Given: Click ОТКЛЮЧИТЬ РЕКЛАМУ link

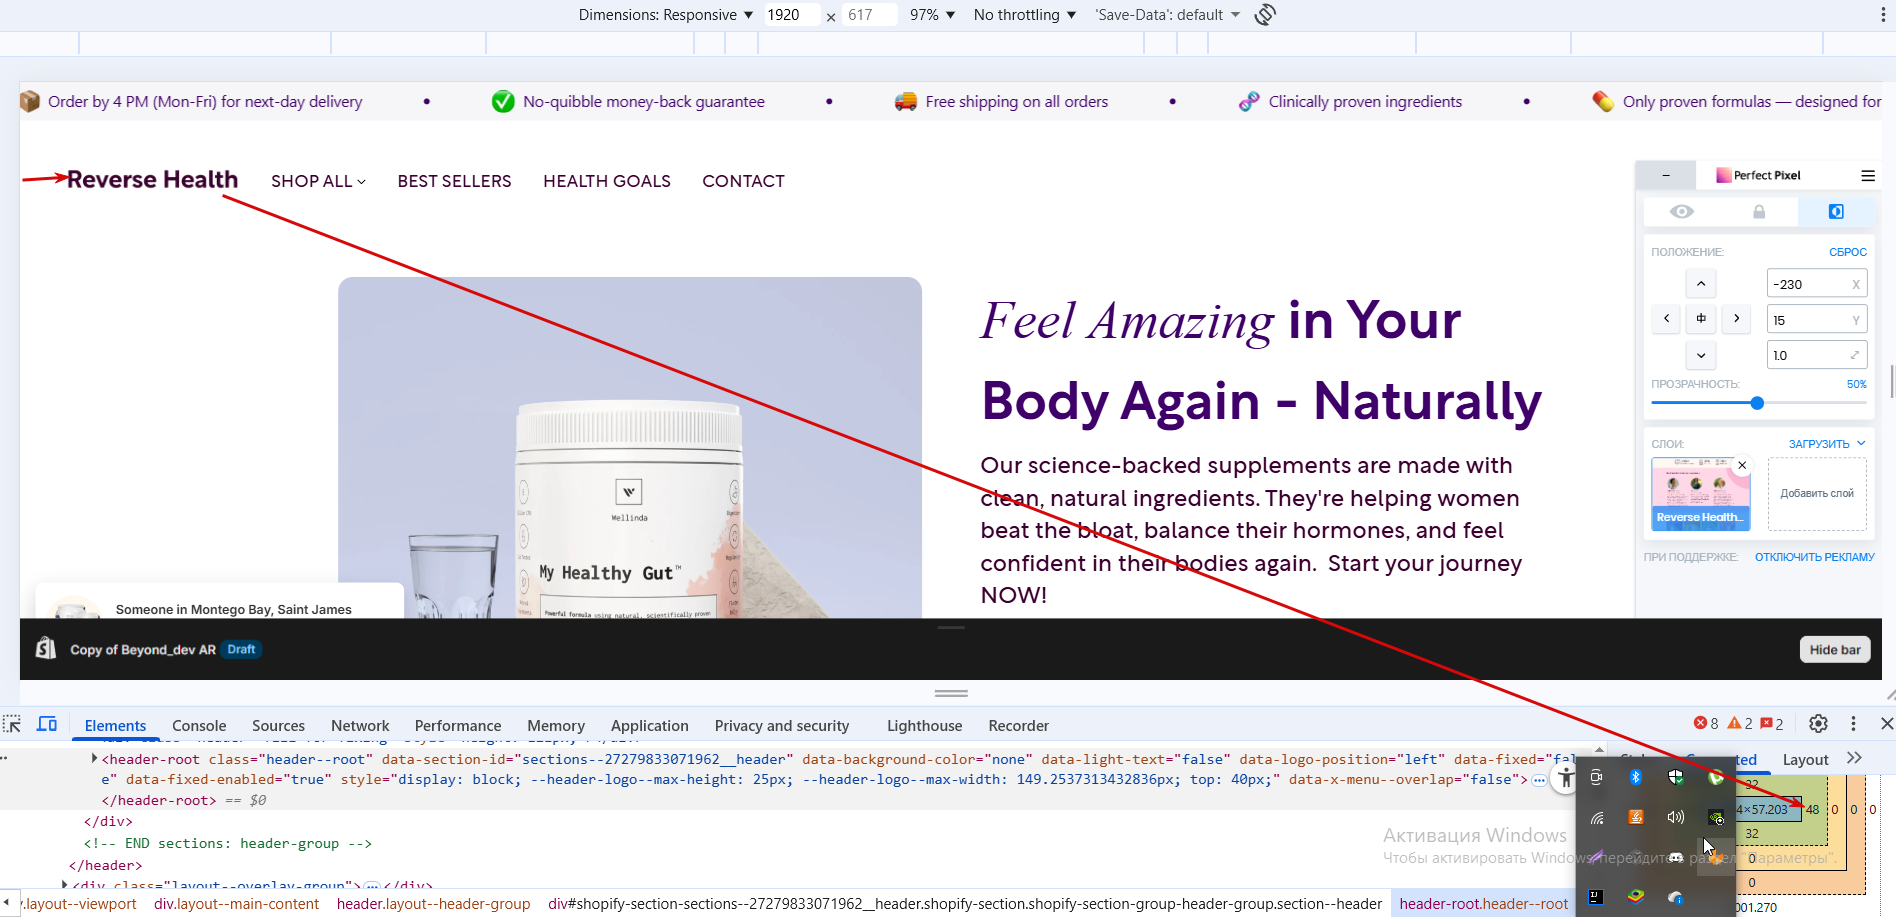Looking at the screenshot, I should click(x=1815, y=557).
